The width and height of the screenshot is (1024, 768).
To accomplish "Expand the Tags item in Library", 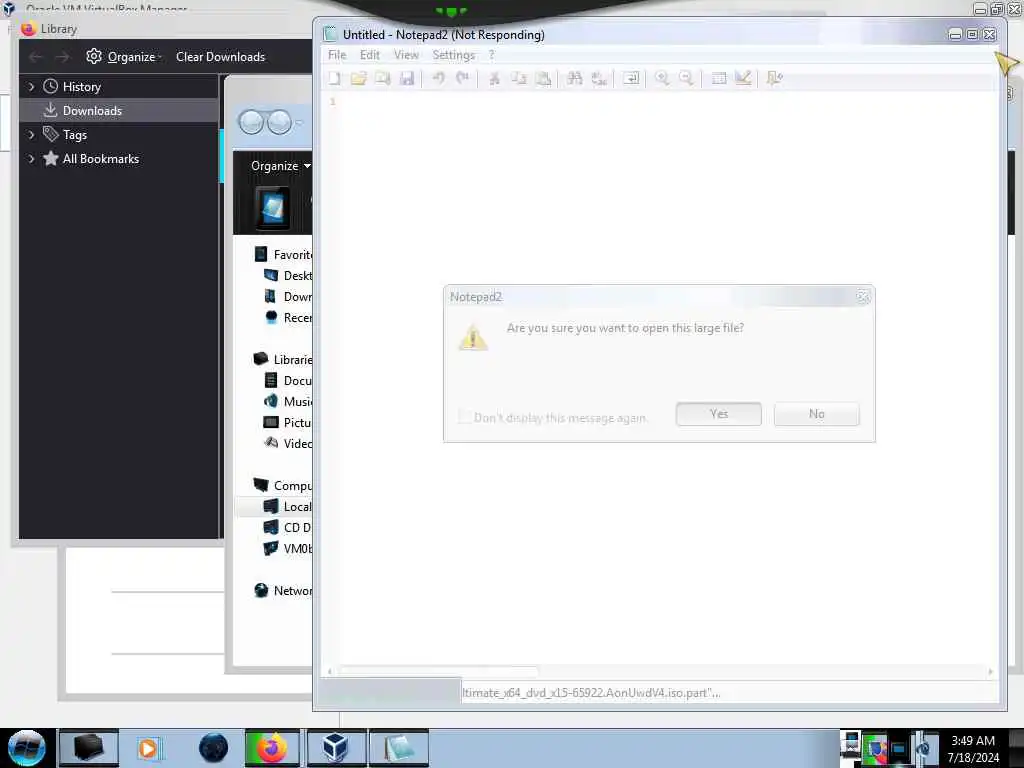I will [31, 135].
